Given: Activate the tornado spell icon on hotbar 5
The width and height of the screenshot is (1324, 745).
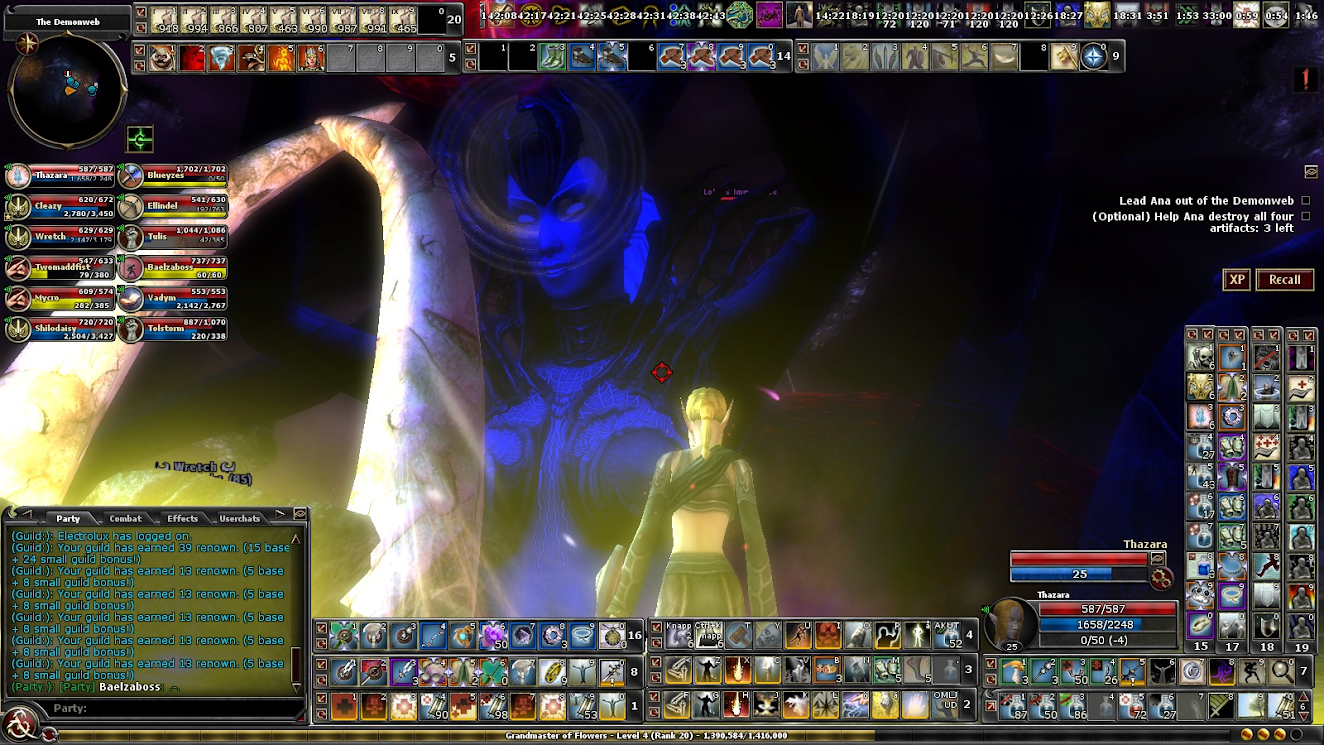Looking at the screenshot, I should [223, 58].
